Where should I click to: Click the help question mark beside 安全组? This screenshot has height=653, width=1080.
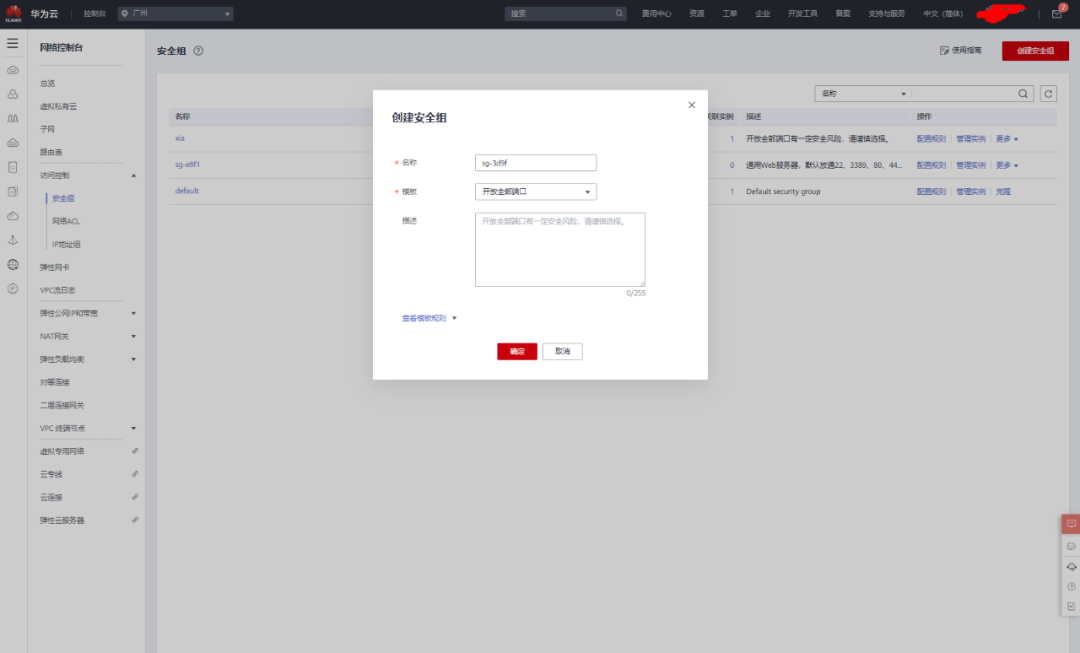point(198,50)
